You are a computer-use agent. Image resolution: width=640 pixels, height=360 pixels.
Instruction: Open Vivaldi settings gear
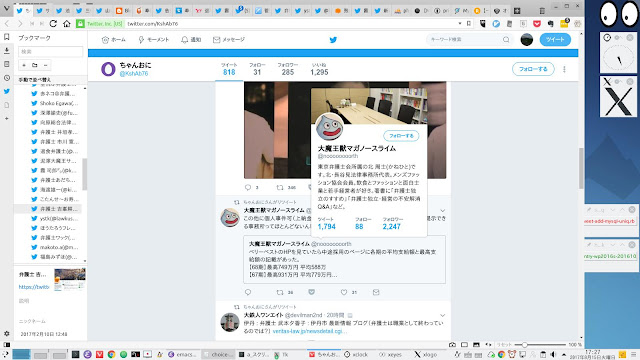(7, 333)
